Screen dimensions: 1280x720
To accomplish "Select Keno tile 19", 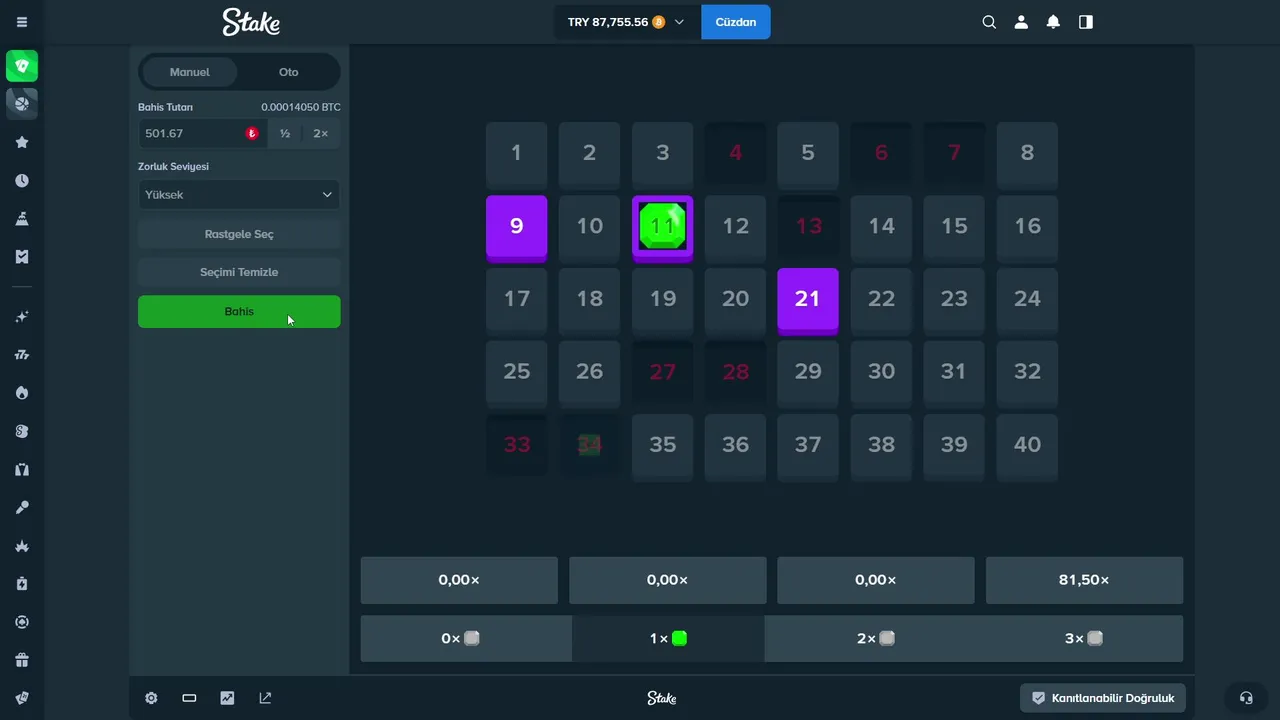I will click(662, 300).
